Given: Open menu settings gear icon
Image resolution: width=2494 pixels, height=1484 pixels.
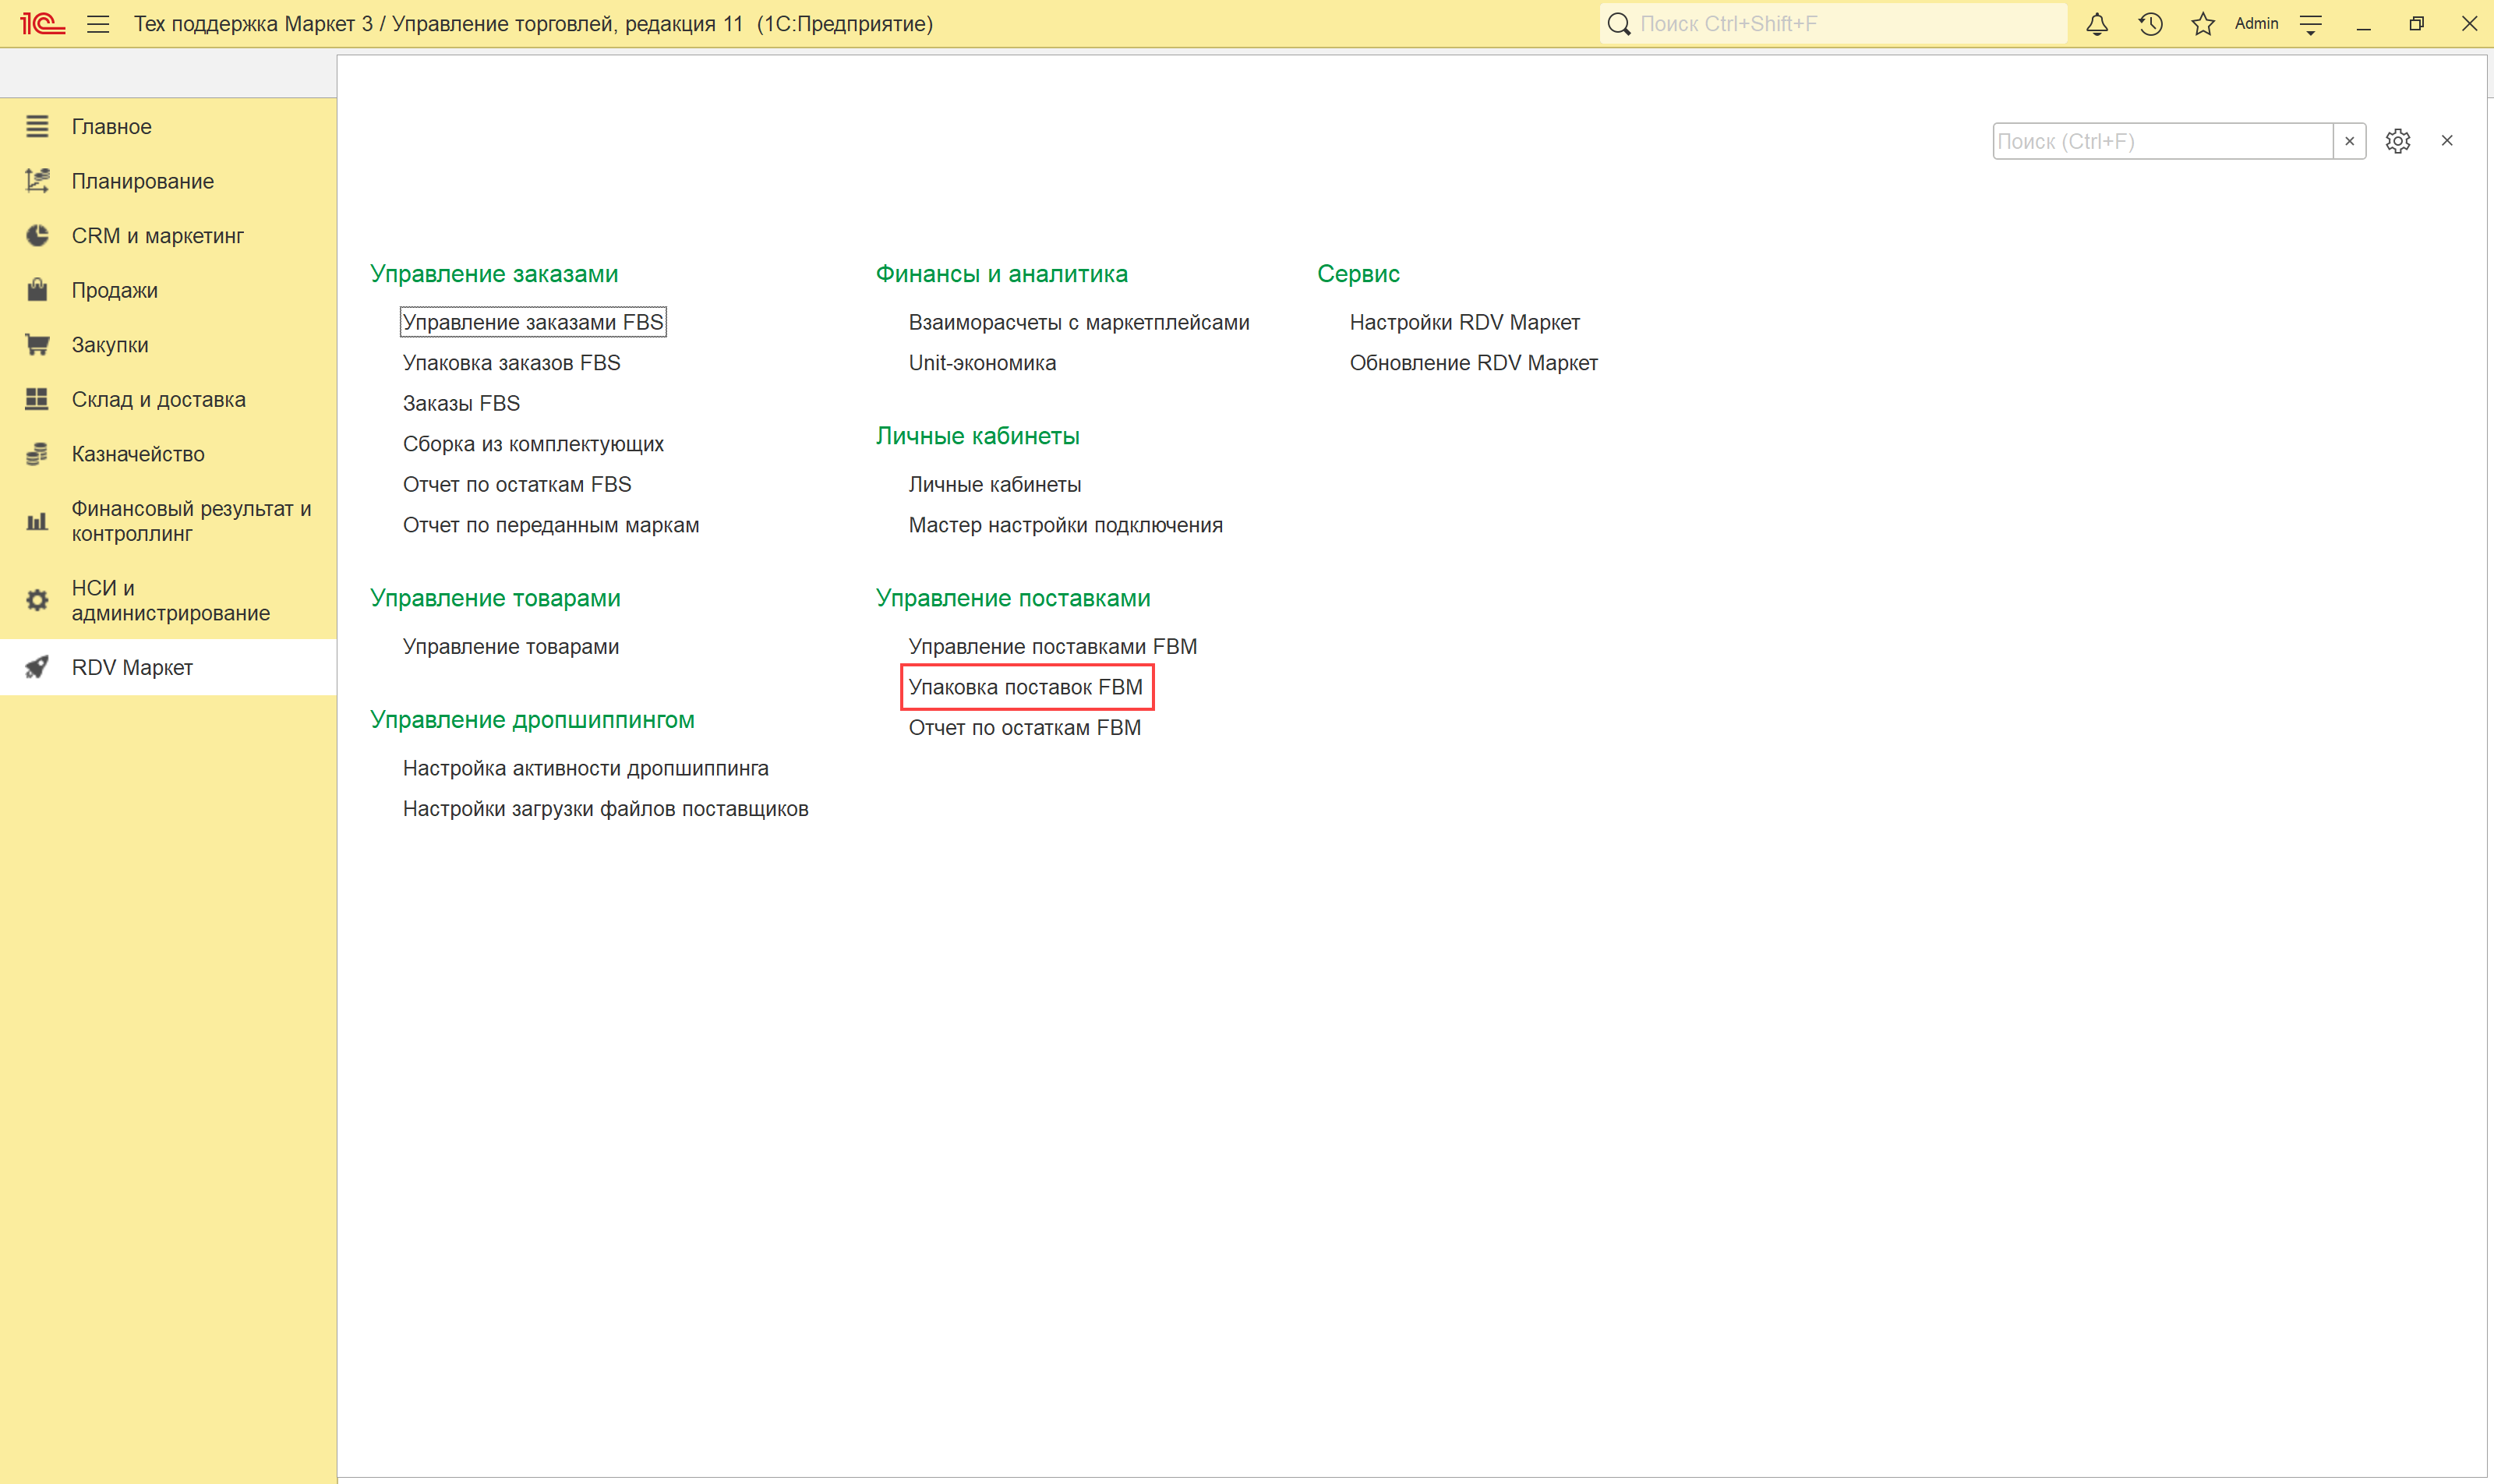Looking at the screenshot, I should tap(2397, 141).
